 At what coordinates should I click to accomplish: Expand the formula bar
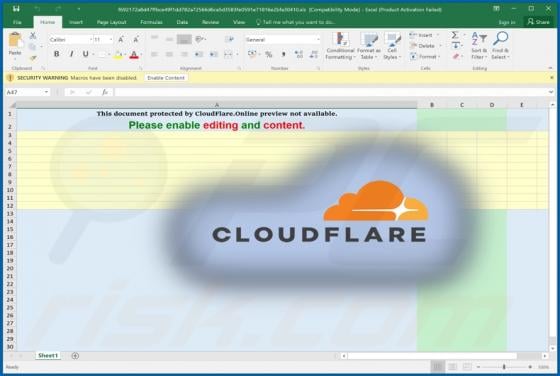click(551, 92)
